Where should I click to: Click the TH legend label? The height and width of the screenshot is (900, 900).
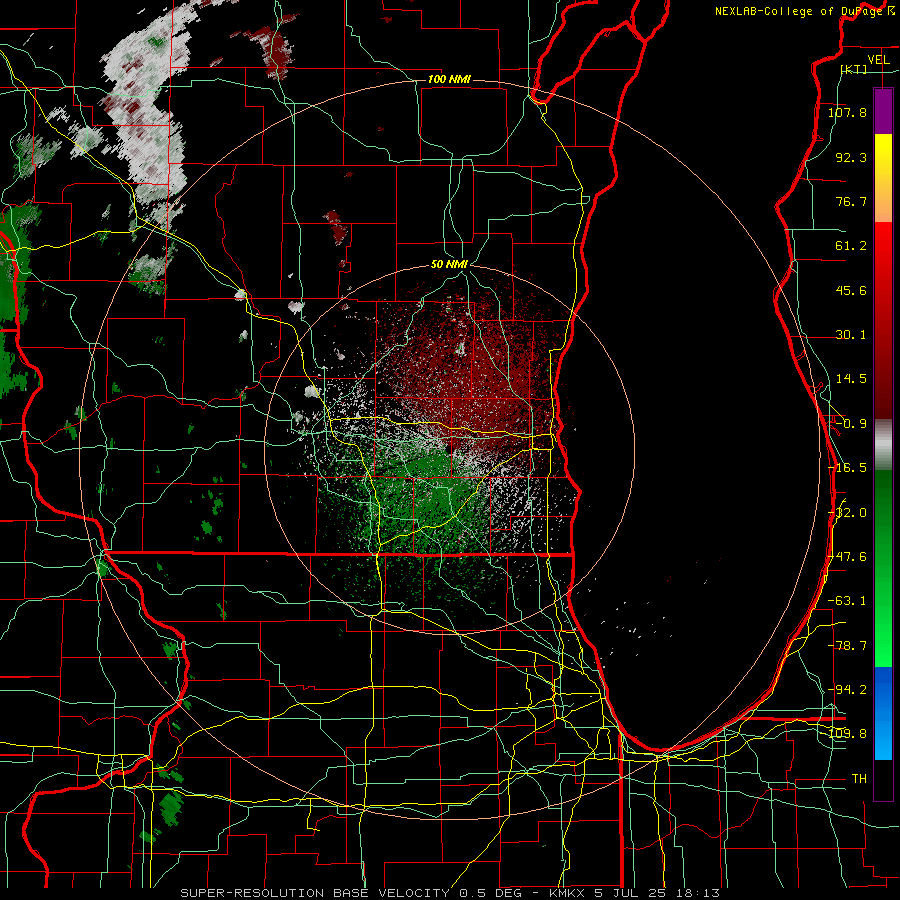pyautogui.click(x=859, y=779)
